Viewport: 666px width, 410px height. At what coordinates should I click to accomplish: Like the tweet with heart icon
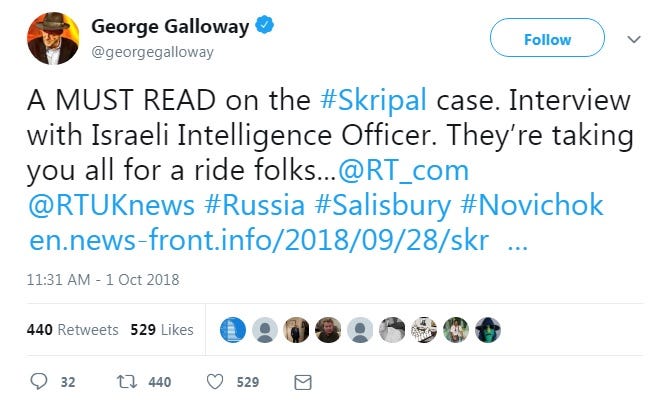213,381
